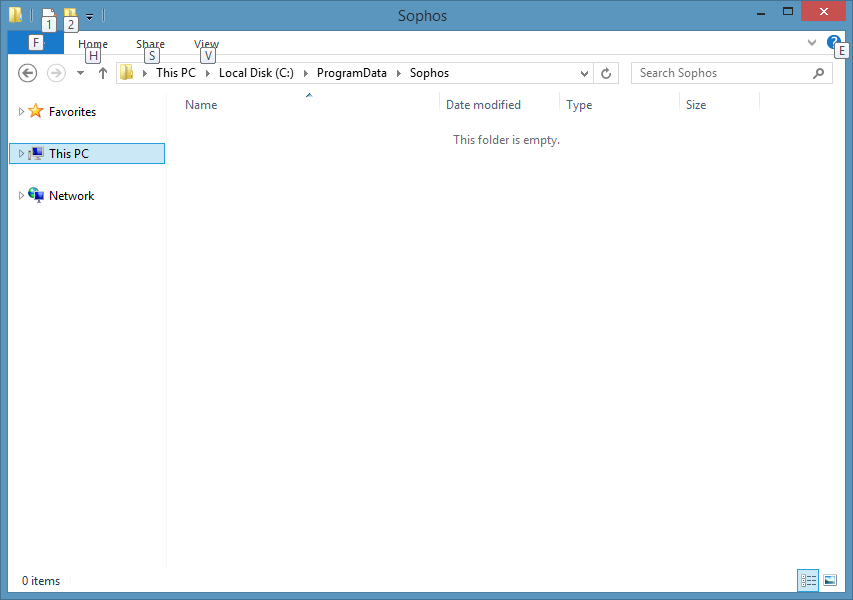Switch to Details view in status bar
The height and width of the screenshot is (600, 853).
point(808,580)
